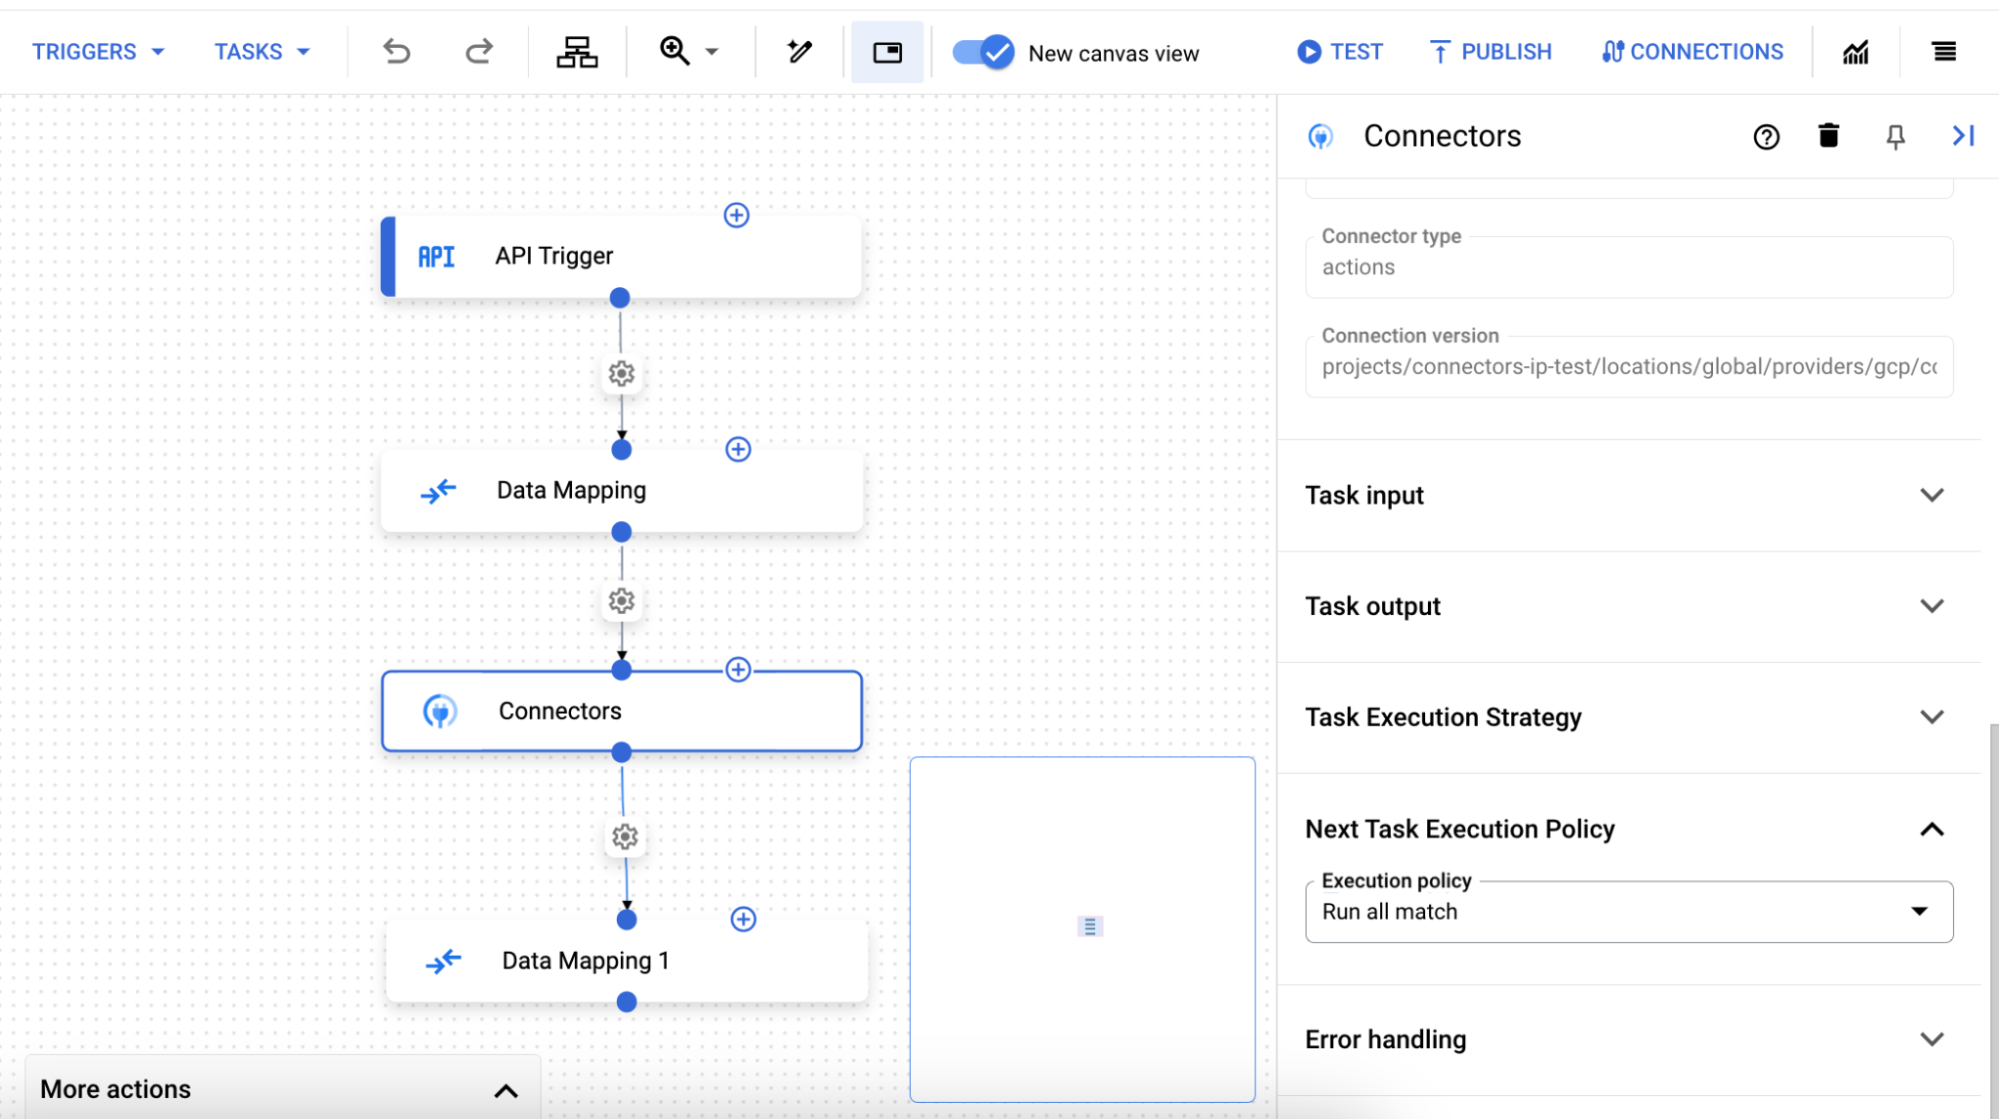Click the API Trigger node icon
The width and height of the screenshot is (1999, 1119).
[x=437, y=255]
